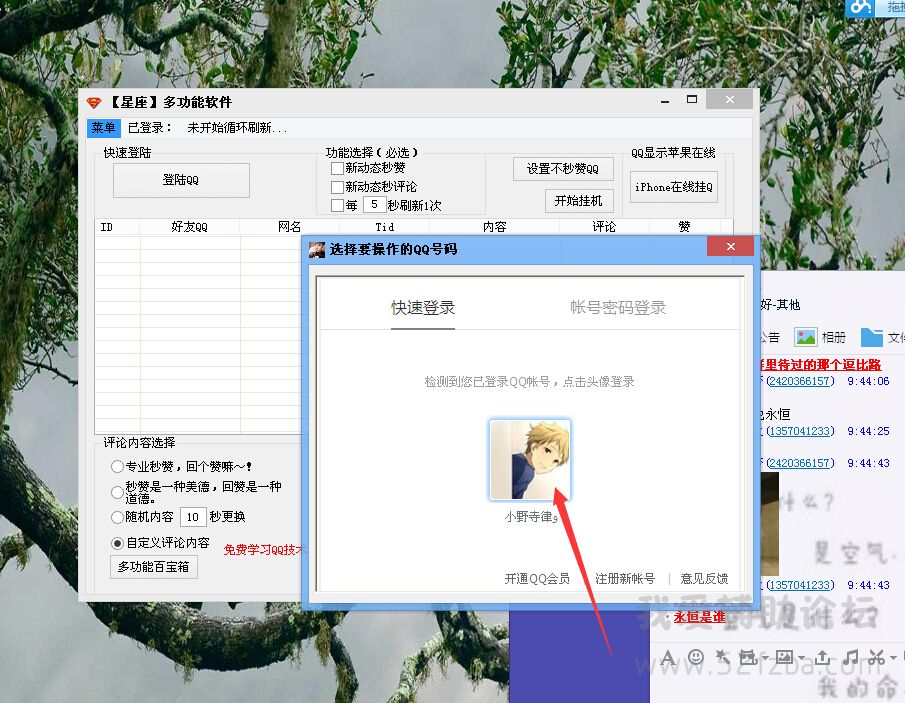Switch to the 快速登录 tab

[423, 308]
